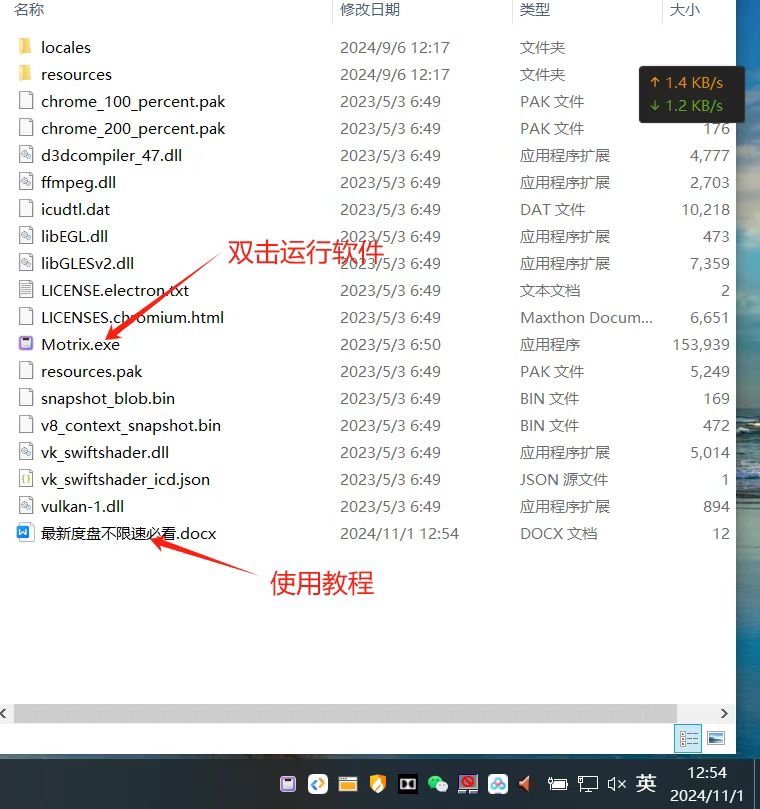Toggle the 英 input method indicator
This screenshot has height=809, width=760.
pos(646,784)
